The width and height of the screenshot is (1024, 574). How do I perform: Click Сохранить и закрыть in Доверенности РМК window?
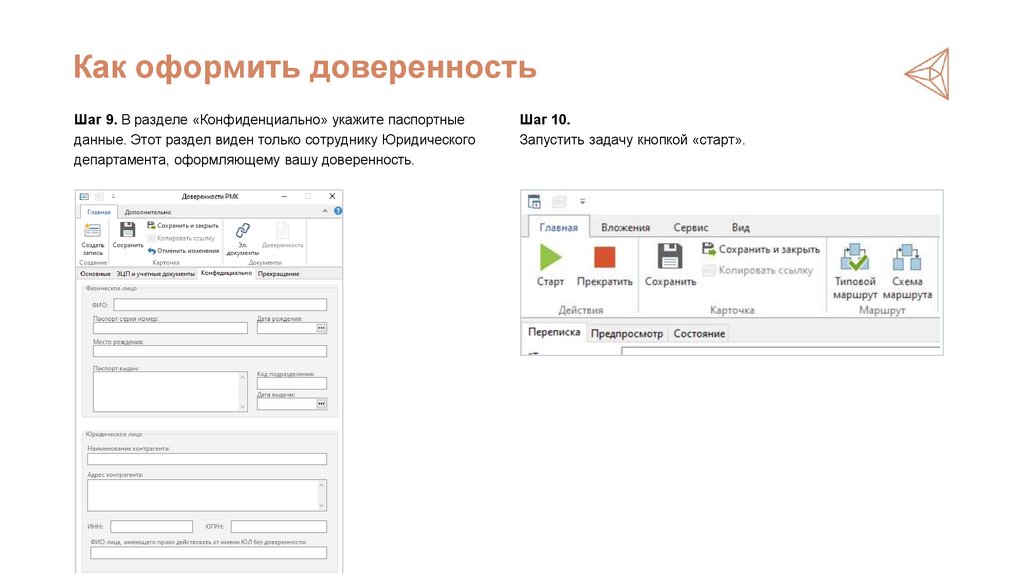182,225
